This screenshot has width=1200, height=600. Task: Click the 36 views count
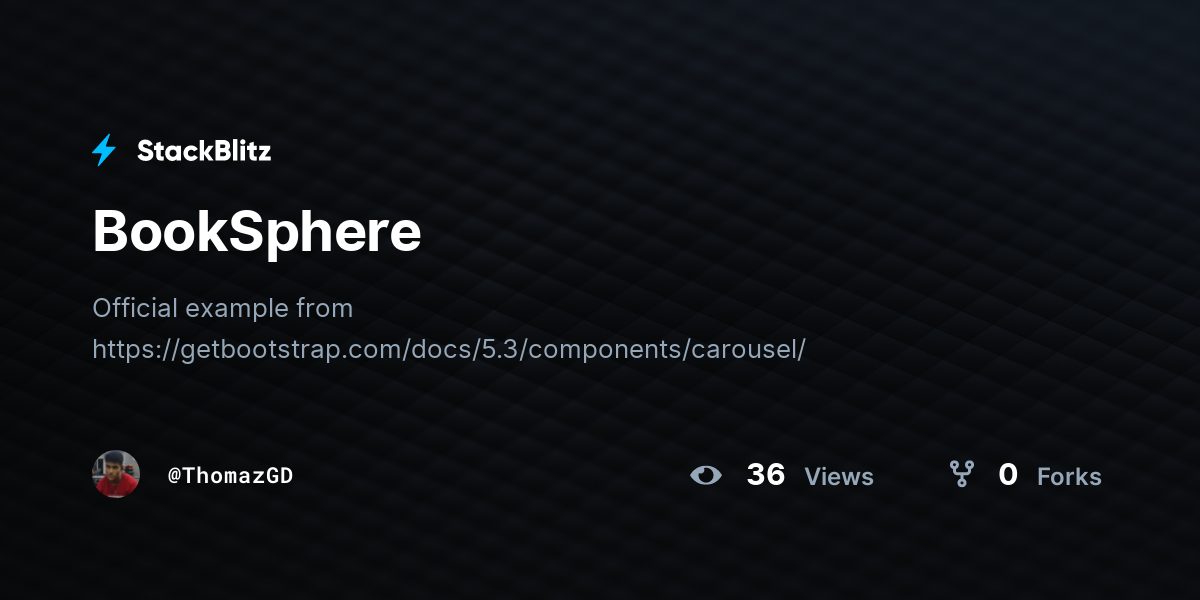(x=766, y=475)
